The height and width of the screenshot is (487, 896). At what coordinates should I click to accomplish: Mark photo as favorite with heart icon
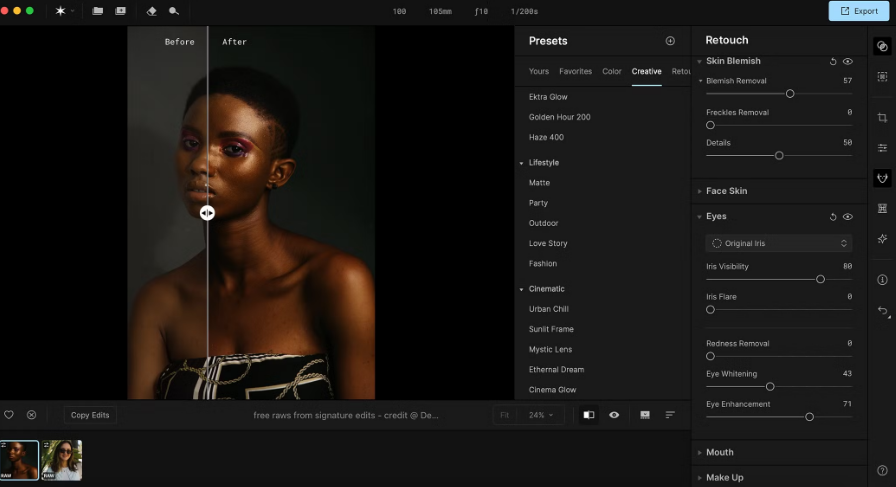pyautogui.click(x=9, y=415)
